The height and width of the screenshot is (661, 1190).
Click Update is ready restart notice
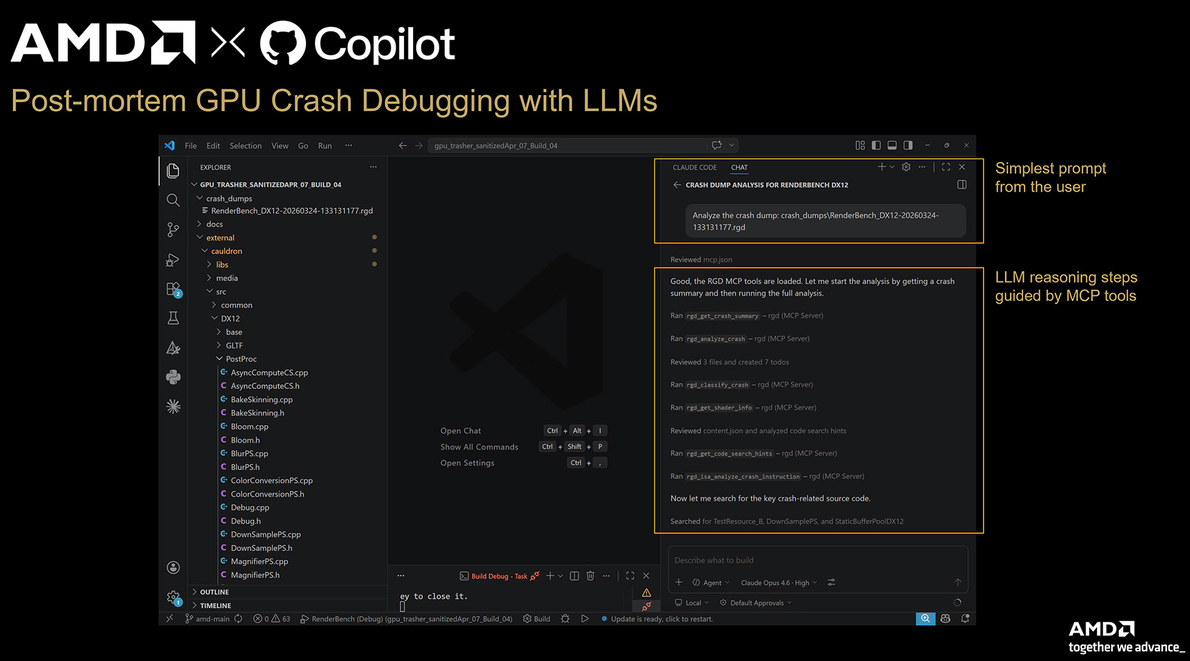(656, 619)
